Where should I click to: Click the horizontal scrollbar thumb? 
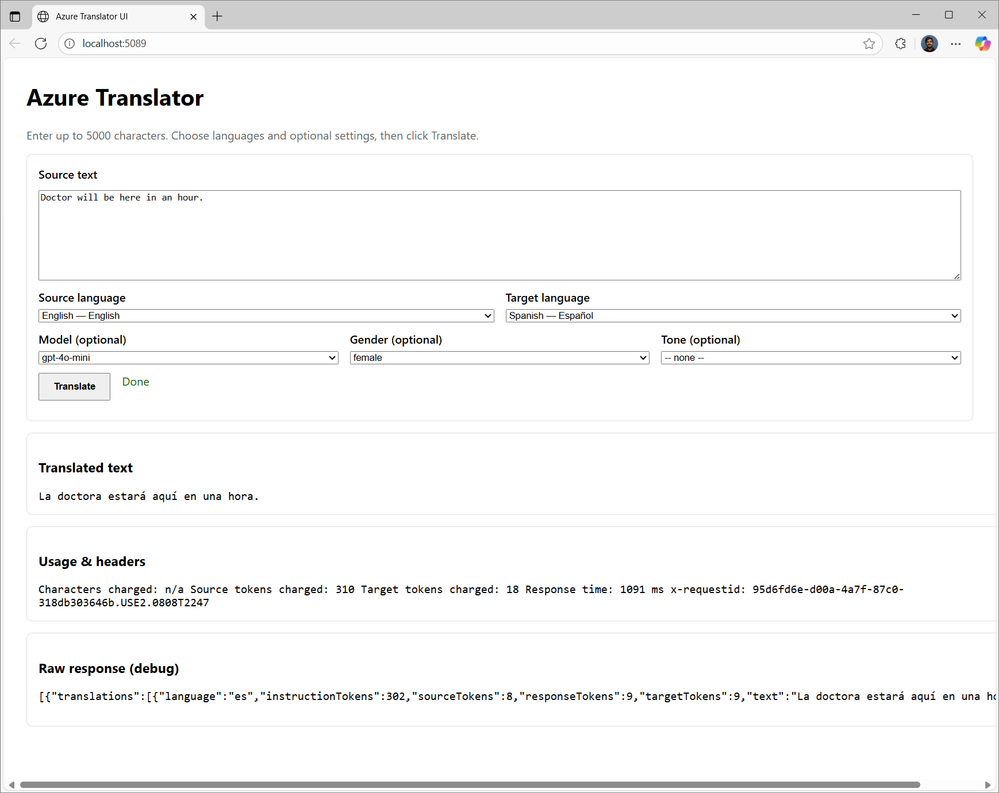coord(470,785)
